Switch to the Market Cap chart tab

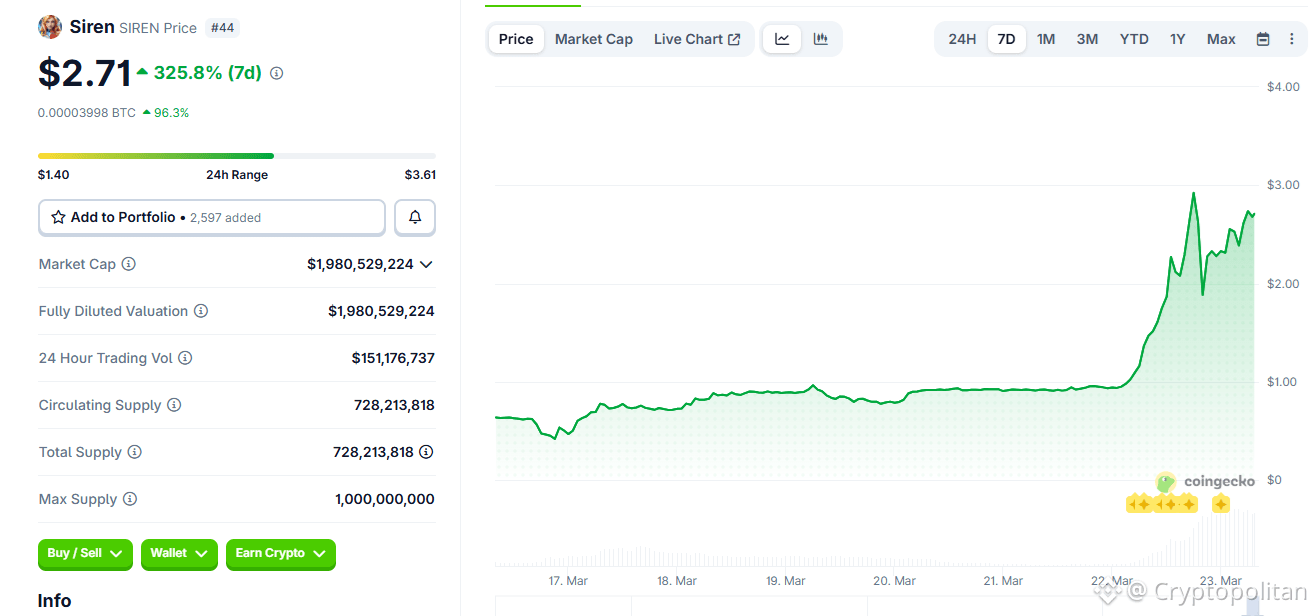pos(593,38)
